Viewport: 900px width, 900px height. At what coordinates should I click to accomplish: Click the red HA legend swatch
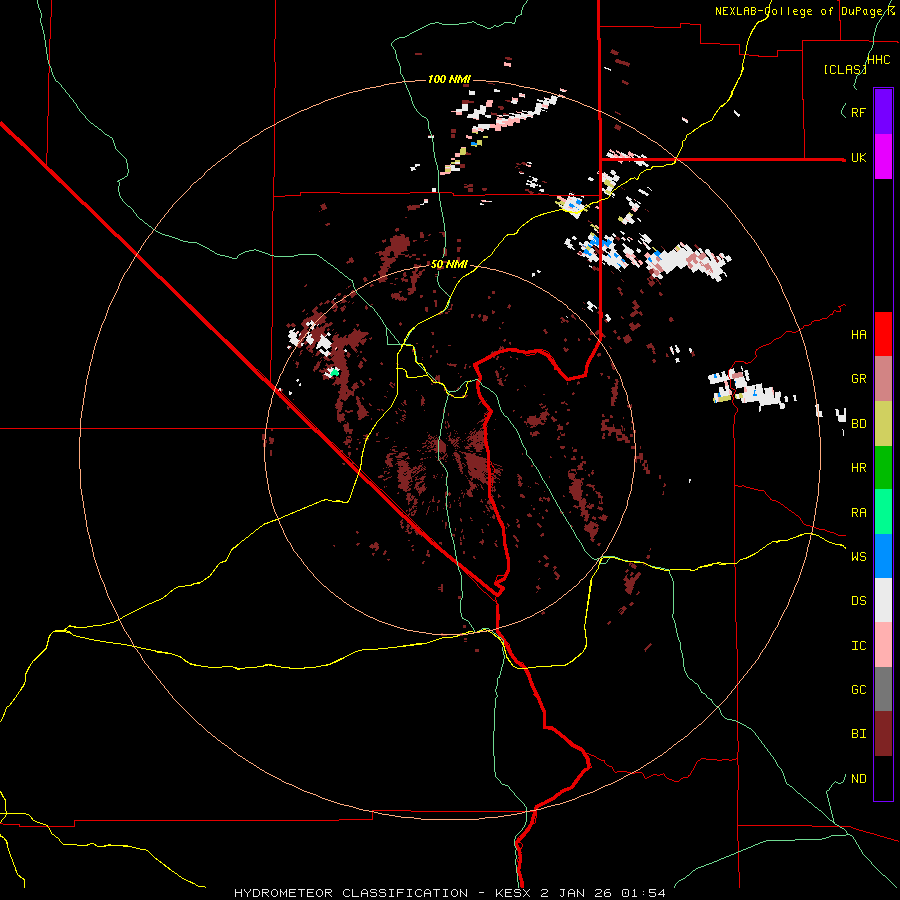pyautogui.click(x=883, y=334)
